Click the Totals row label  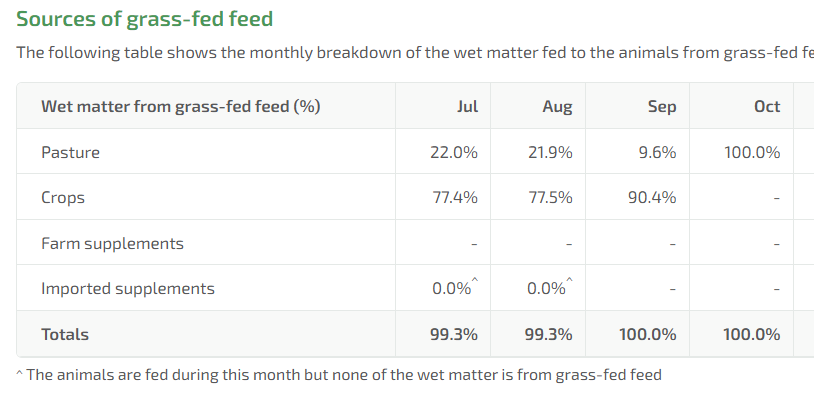65,334
